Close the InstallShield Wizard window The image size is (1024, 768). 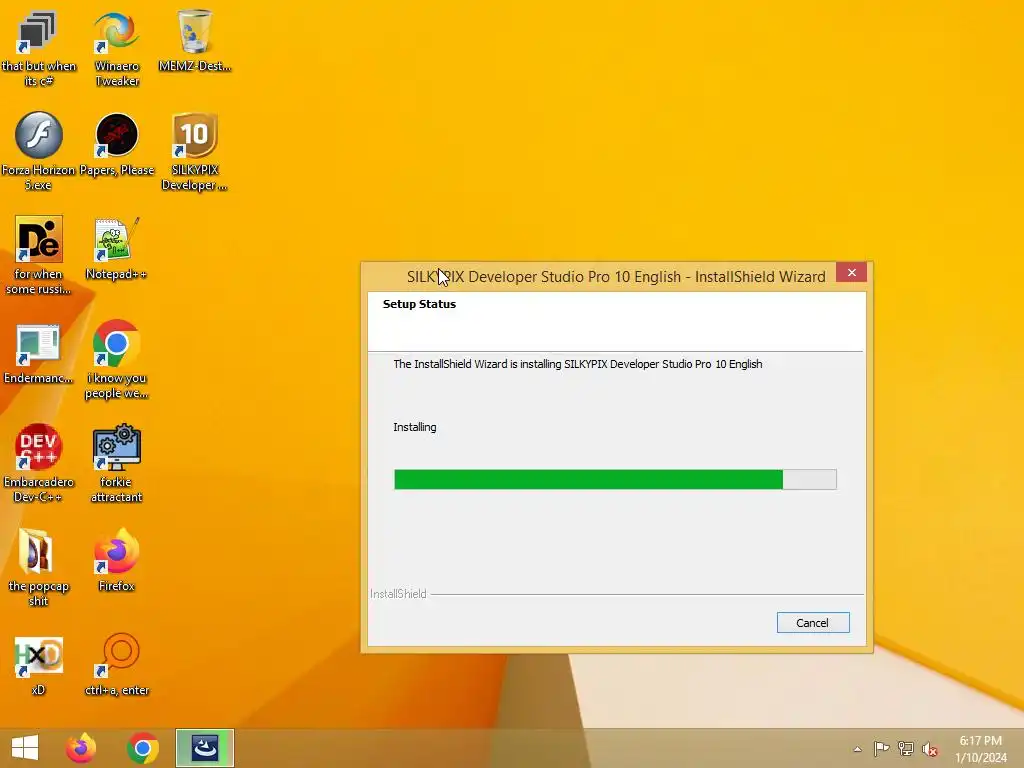click(x=852, y=272)
